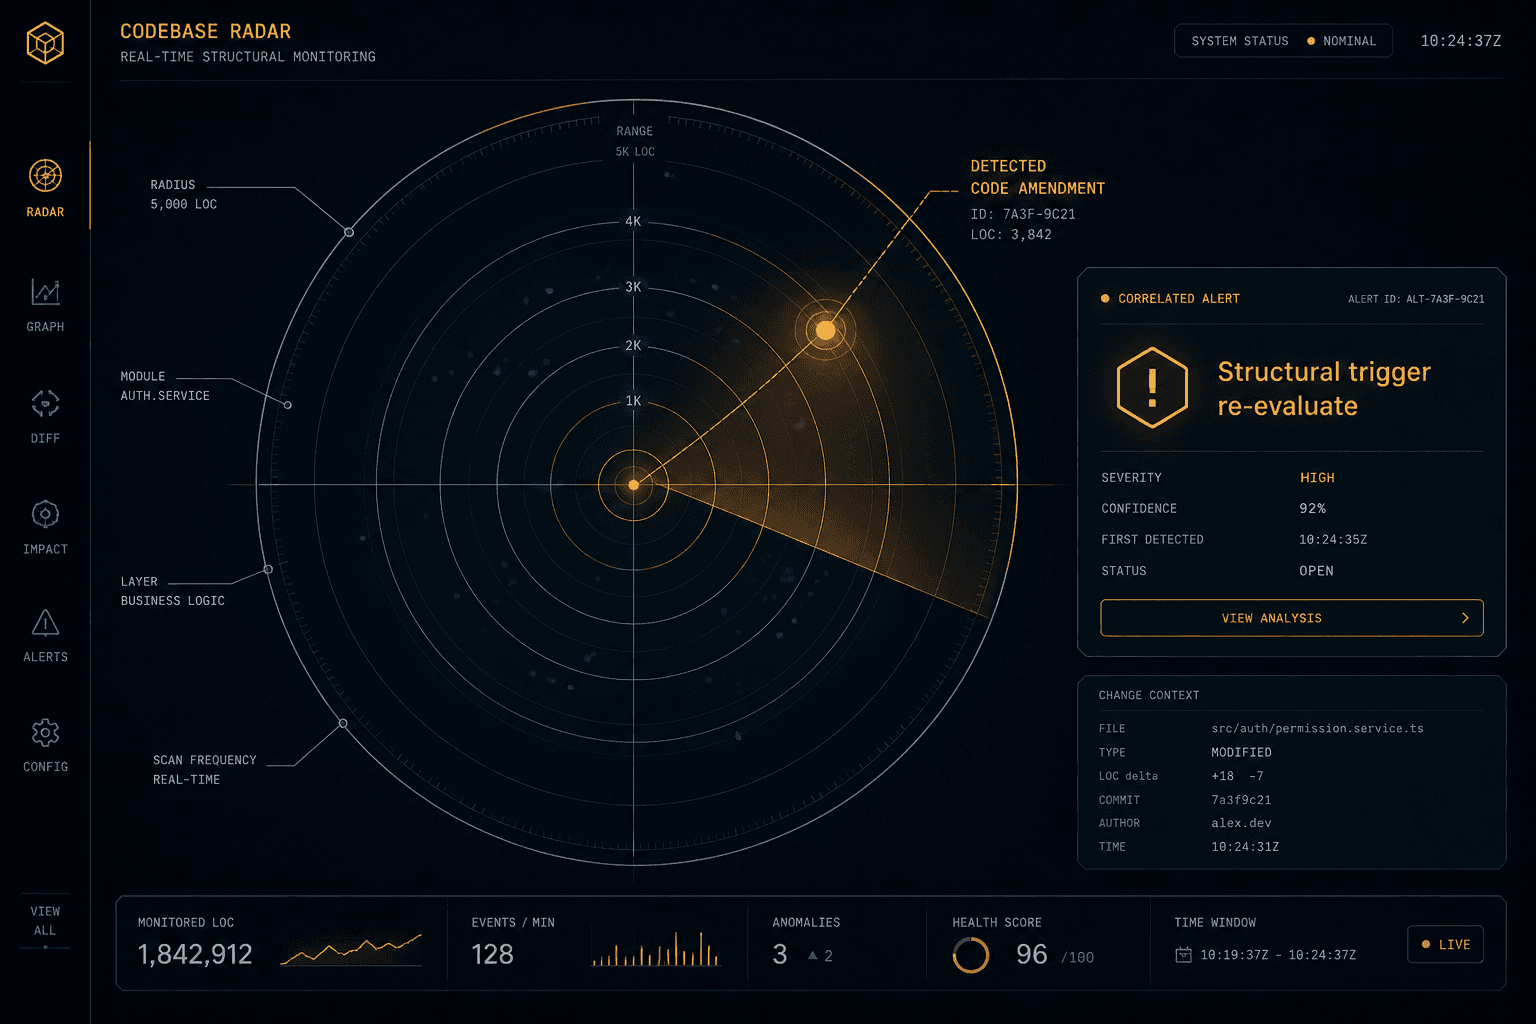
Task: Click the chevron arrow on View Analysis
Action: pyautogui.click(x=1465, y=618)
